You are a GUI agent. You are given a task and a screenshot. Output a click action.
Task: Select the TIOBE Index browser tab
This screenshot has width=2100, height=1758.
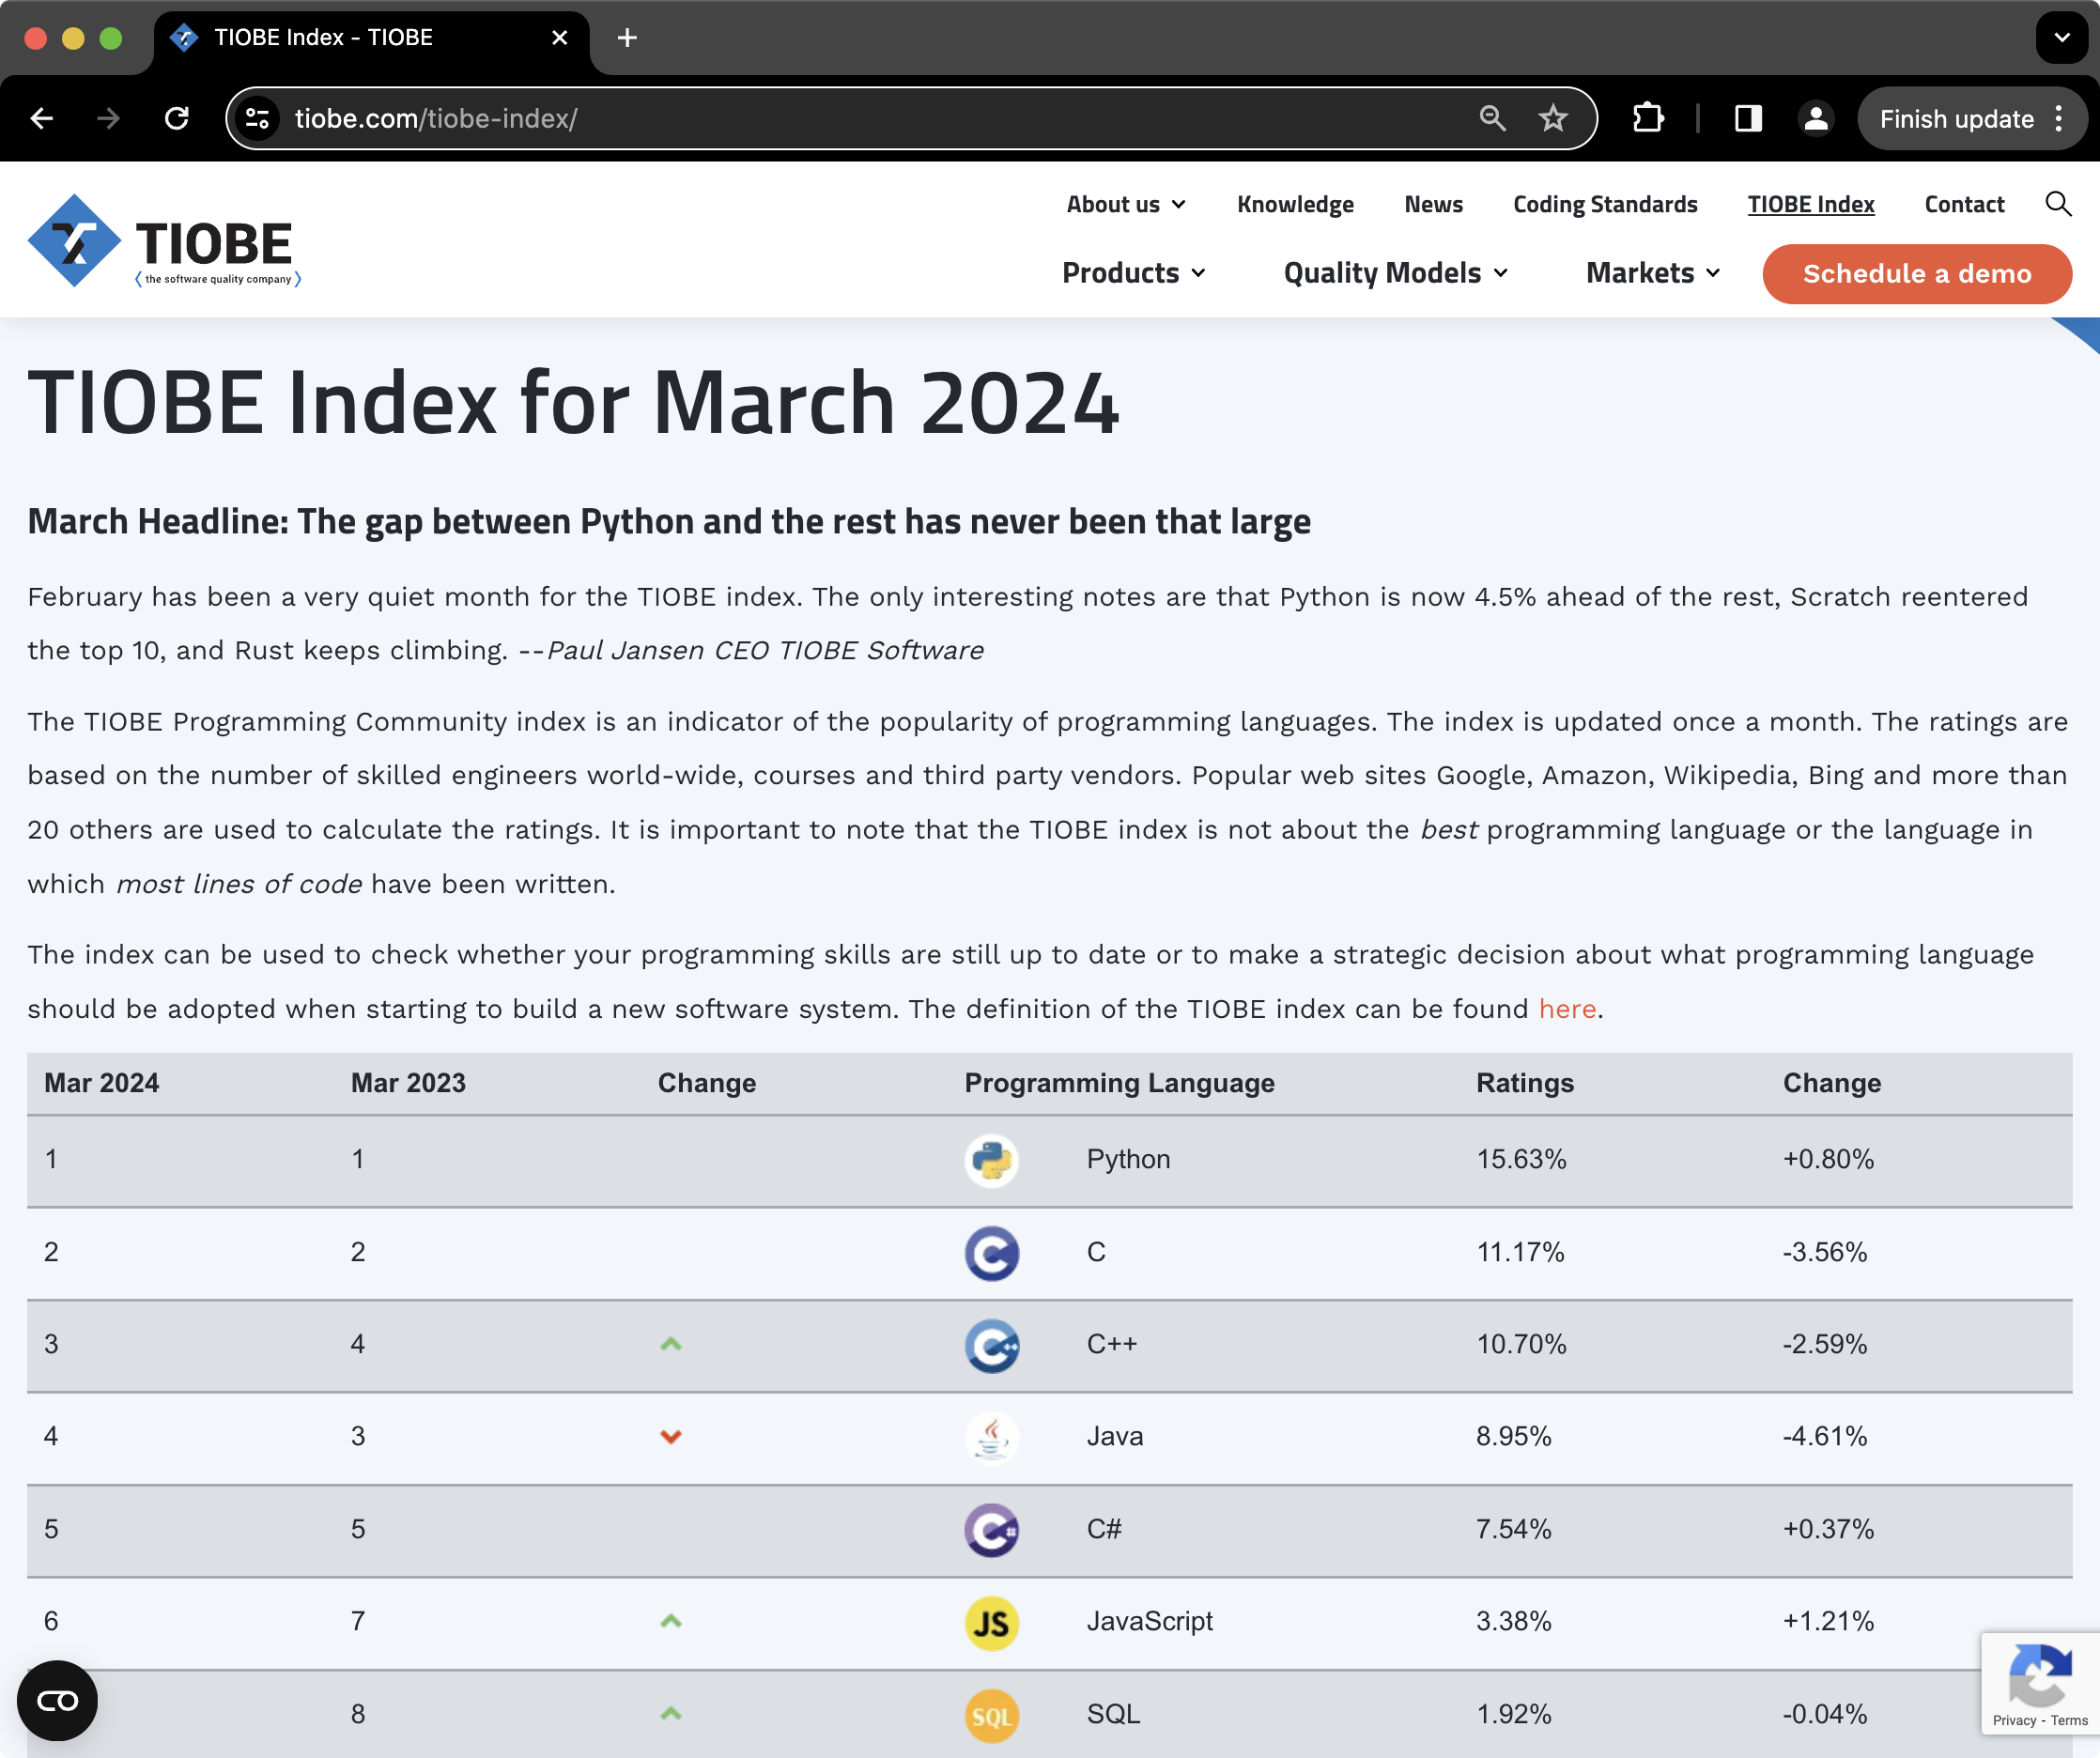coord(371,38)
